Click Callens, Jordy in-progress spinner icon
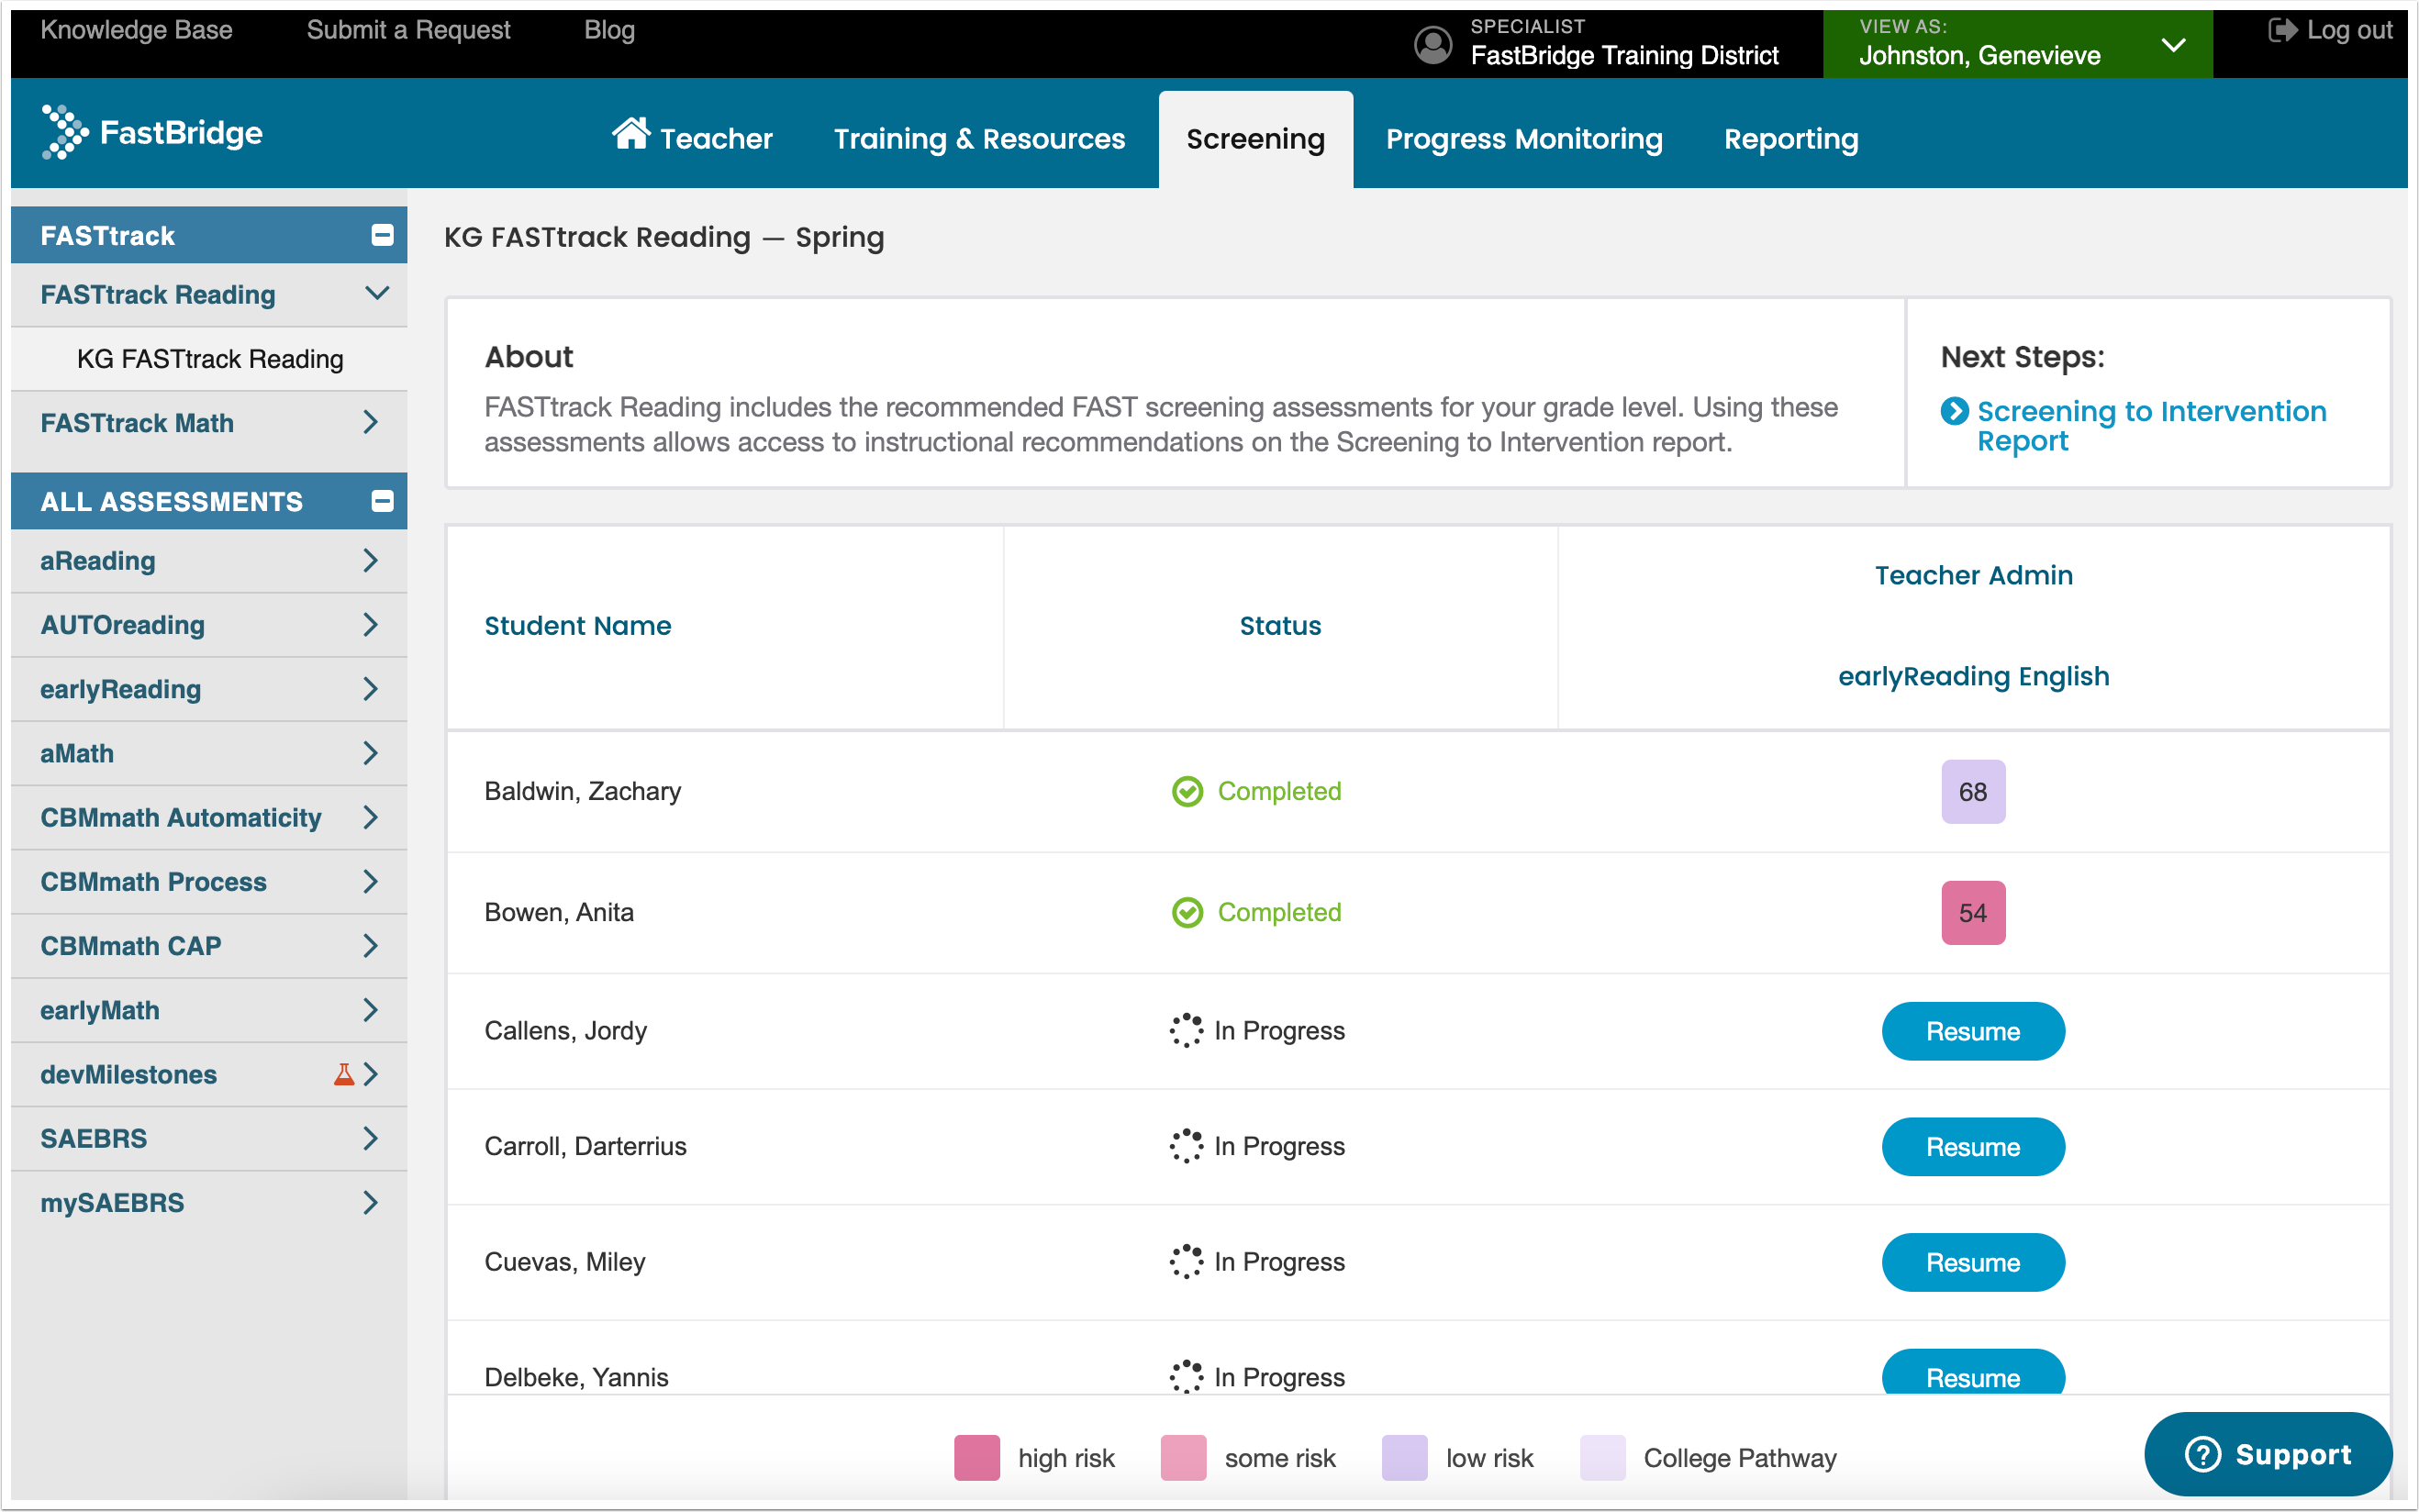Image resolution: width=2419 pixels, height=1512 pixels. pos(1186,1030)
